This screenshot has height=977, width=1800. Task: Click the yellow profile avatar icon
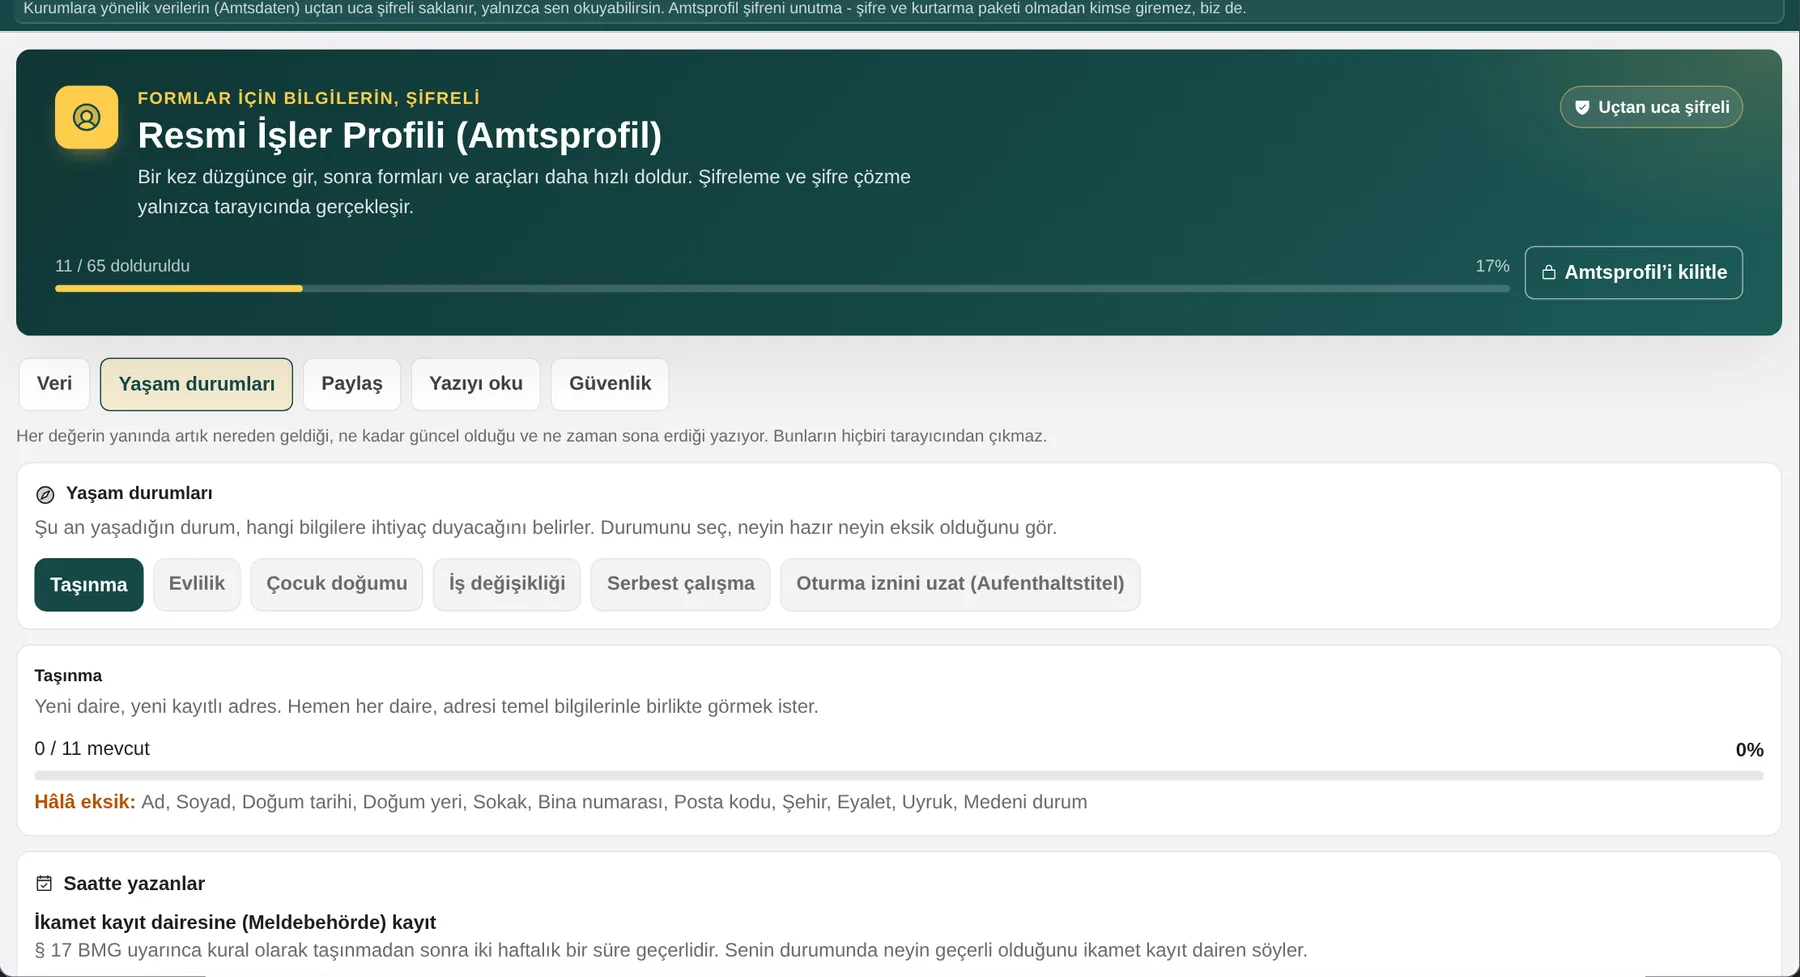(x=86, y=117)
